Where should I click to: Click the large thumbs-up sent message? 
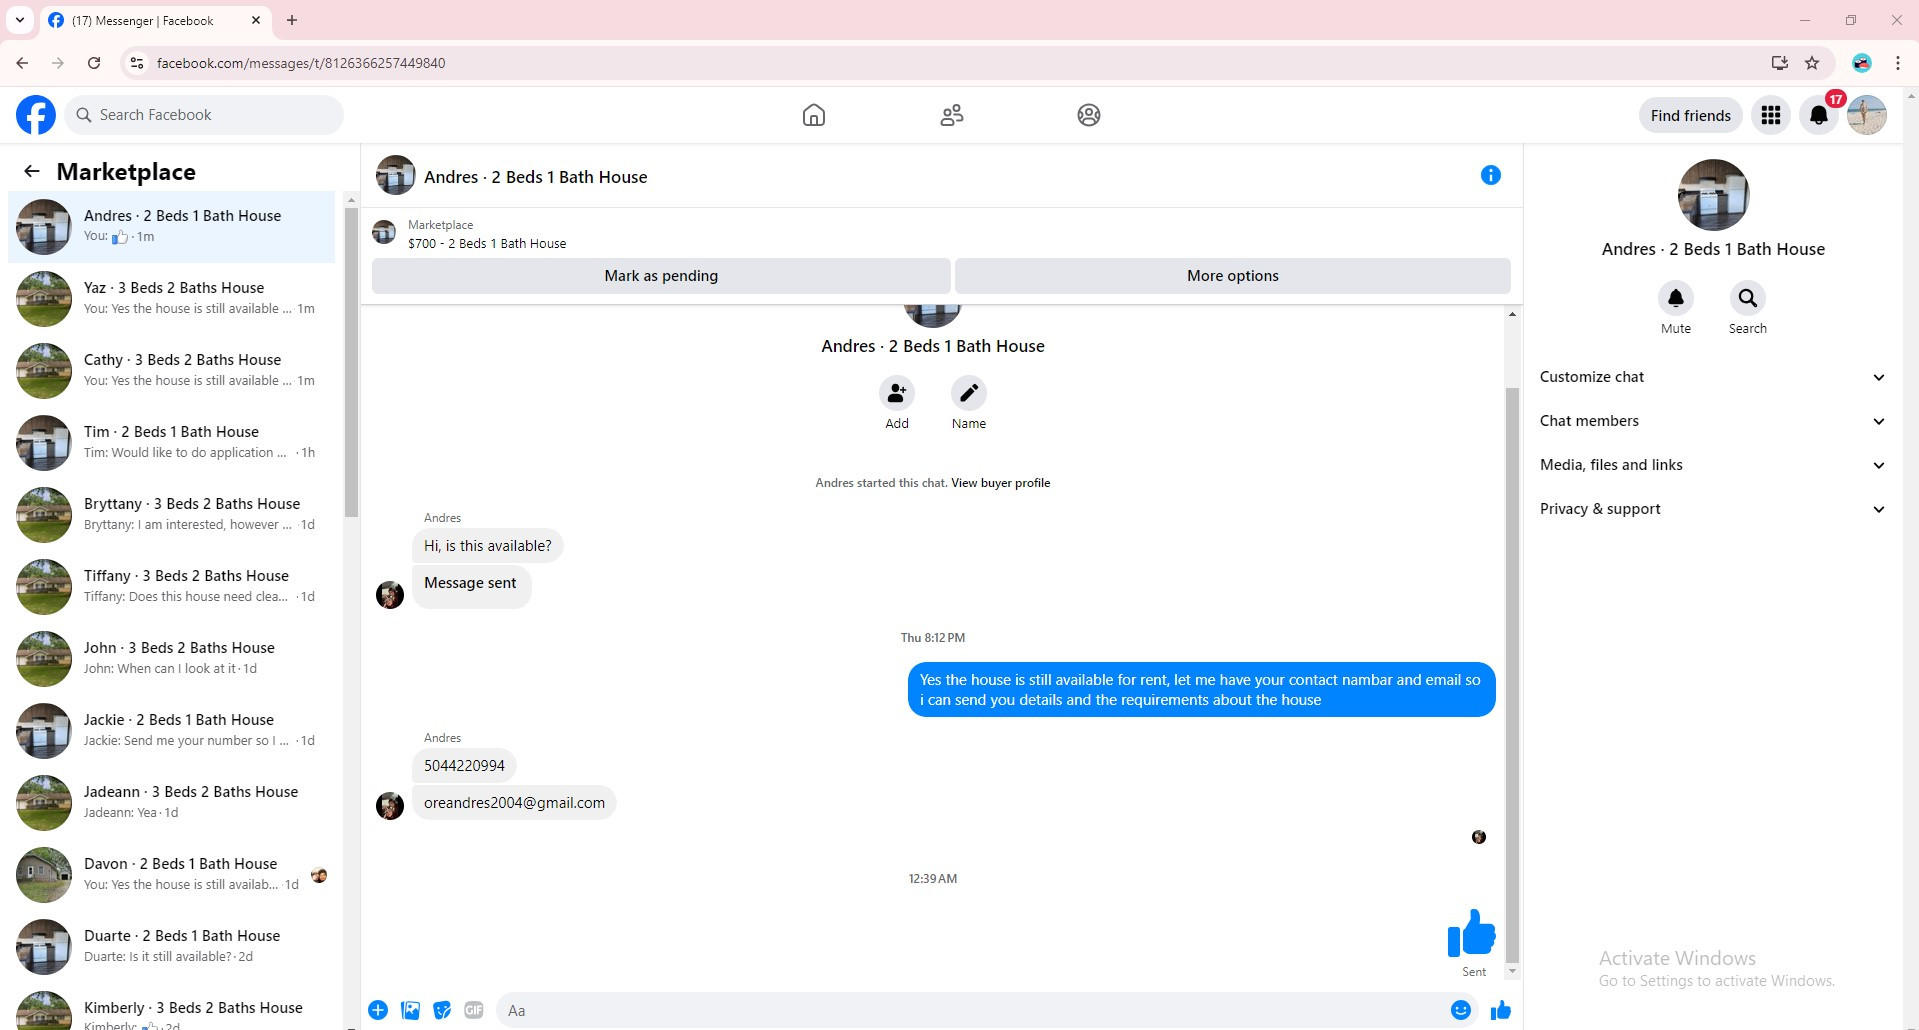(x=1471, y=933)
